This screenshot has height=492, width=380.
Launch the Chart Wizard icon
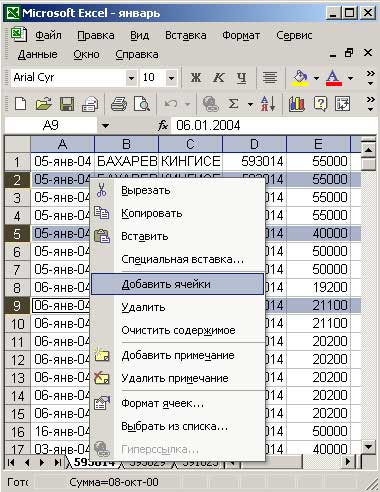pos(296,104)
